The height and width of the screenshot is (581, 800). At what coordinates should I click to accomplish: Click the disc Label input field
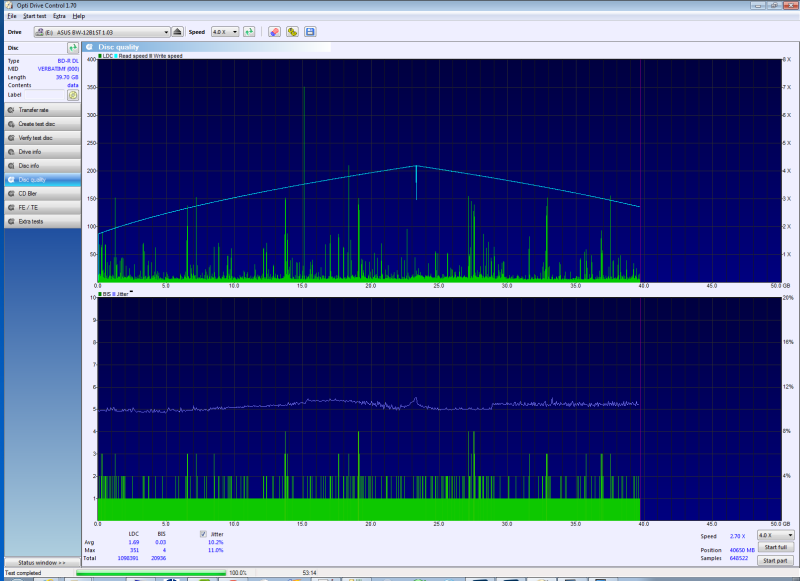coord(45,95)
